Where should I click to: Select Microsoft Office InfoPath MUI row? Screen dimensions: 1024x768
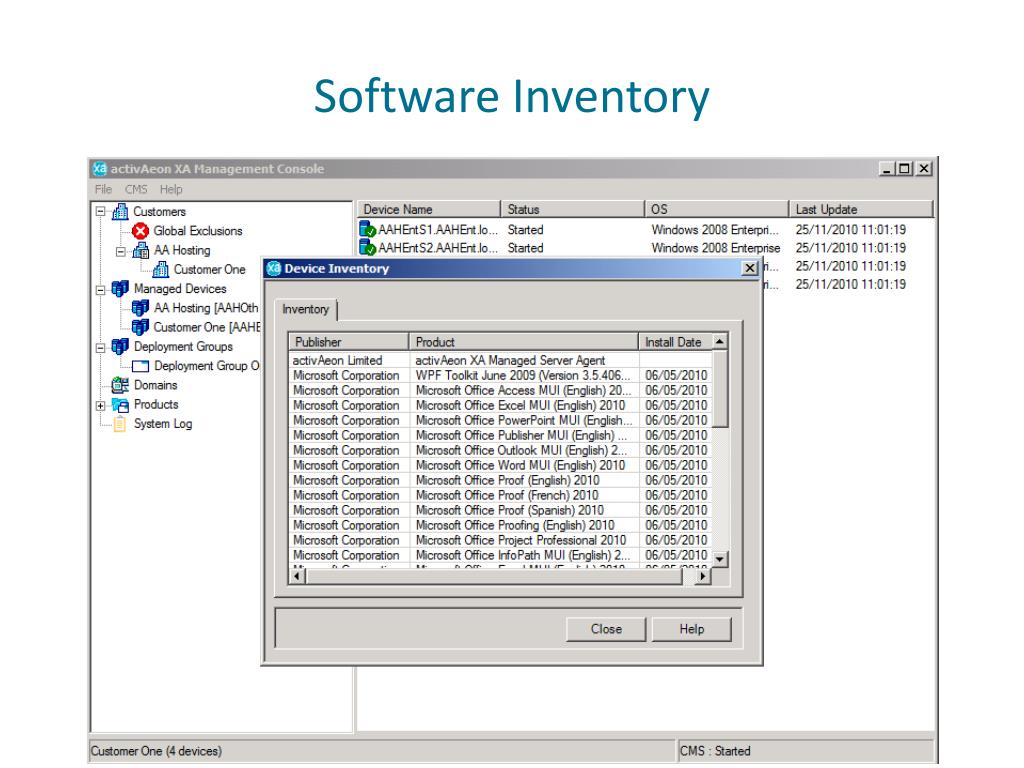coord(500,556)
